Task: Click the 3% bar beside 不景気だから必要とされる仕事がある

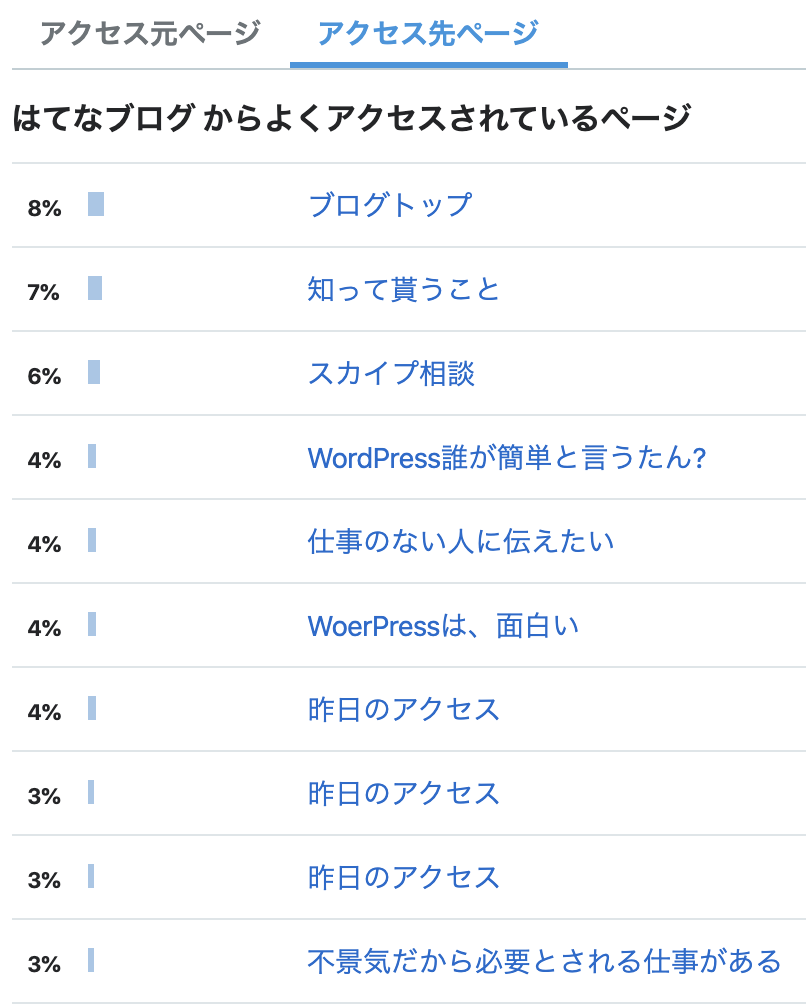Action: (91, 960)
